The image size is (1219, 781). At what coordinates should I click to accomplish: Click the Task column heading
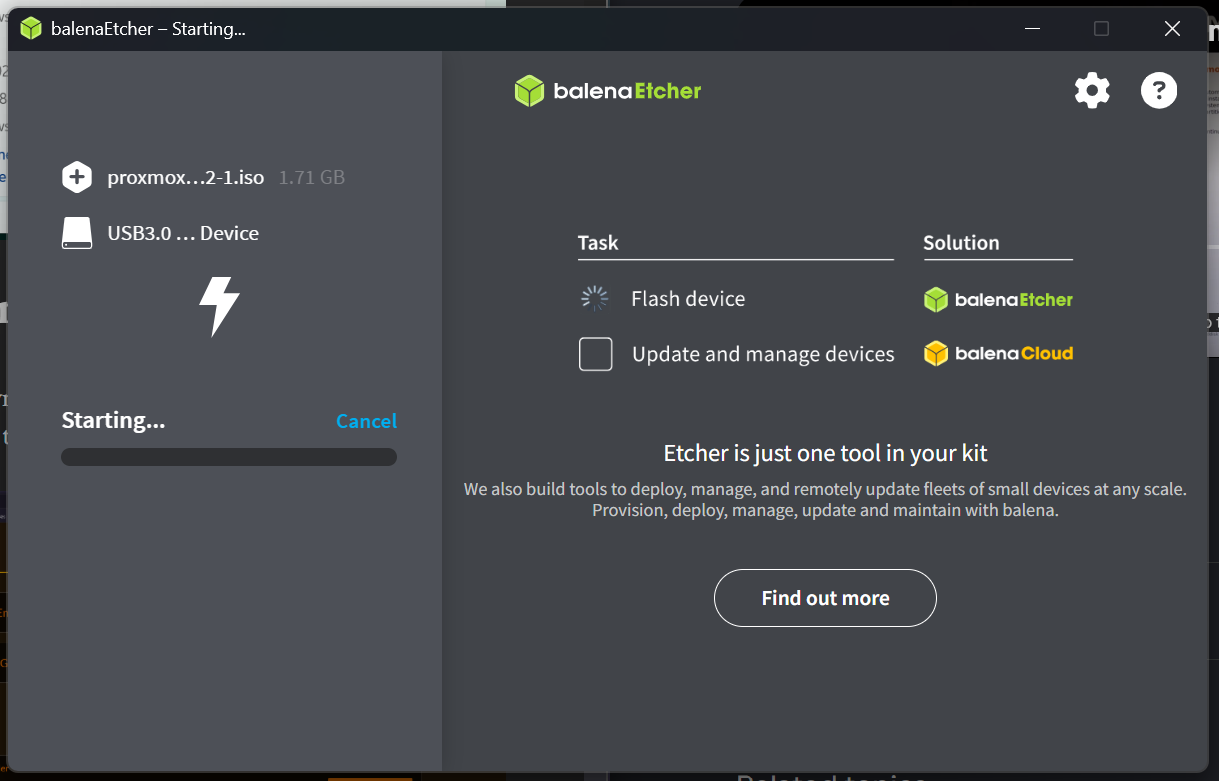pos(598,242)
